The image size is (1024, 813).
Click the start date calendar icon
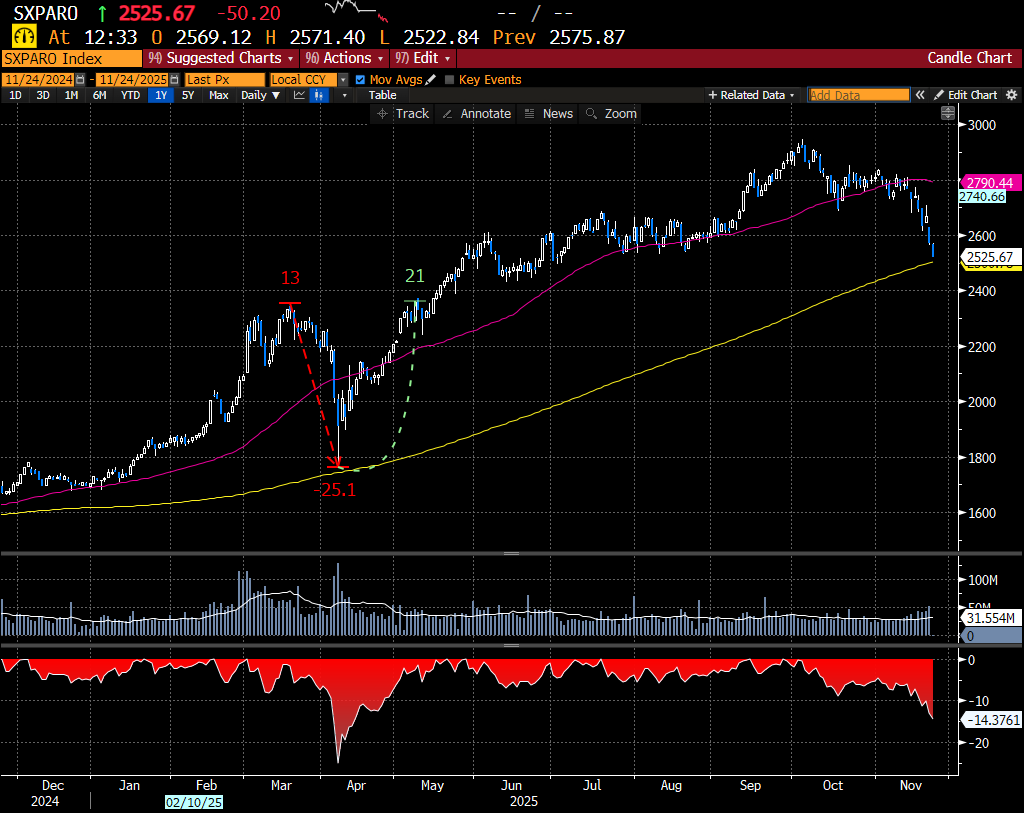pos(80,80)
